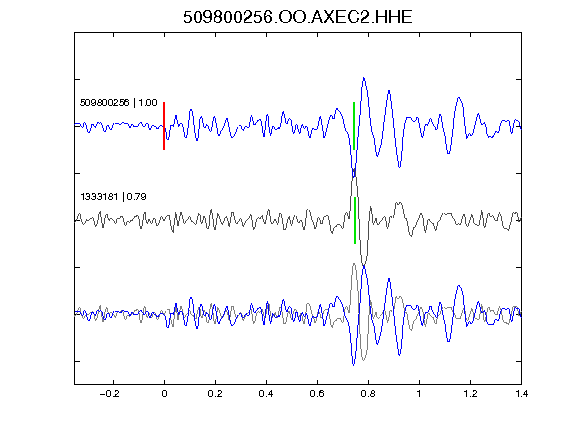The height and width of the screenshot is (432, 576).
Task: Click the x-axis tick label 1
Action: (419, 394)
